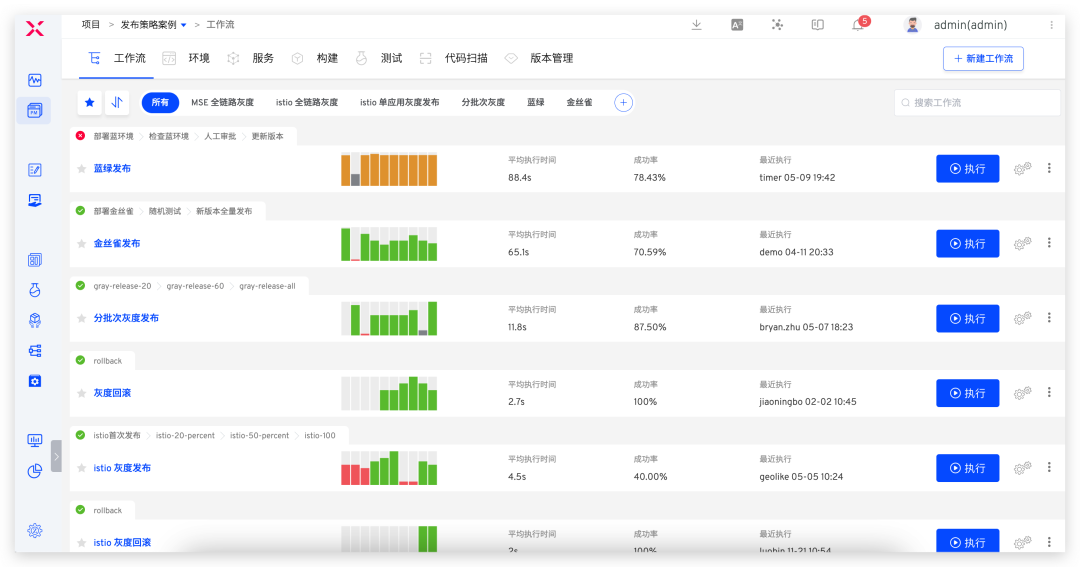Open settings gears for 分批次灰度发布 workflow
The width and height of the screenshot is (1080, 567).
[x=1023, y=318]
